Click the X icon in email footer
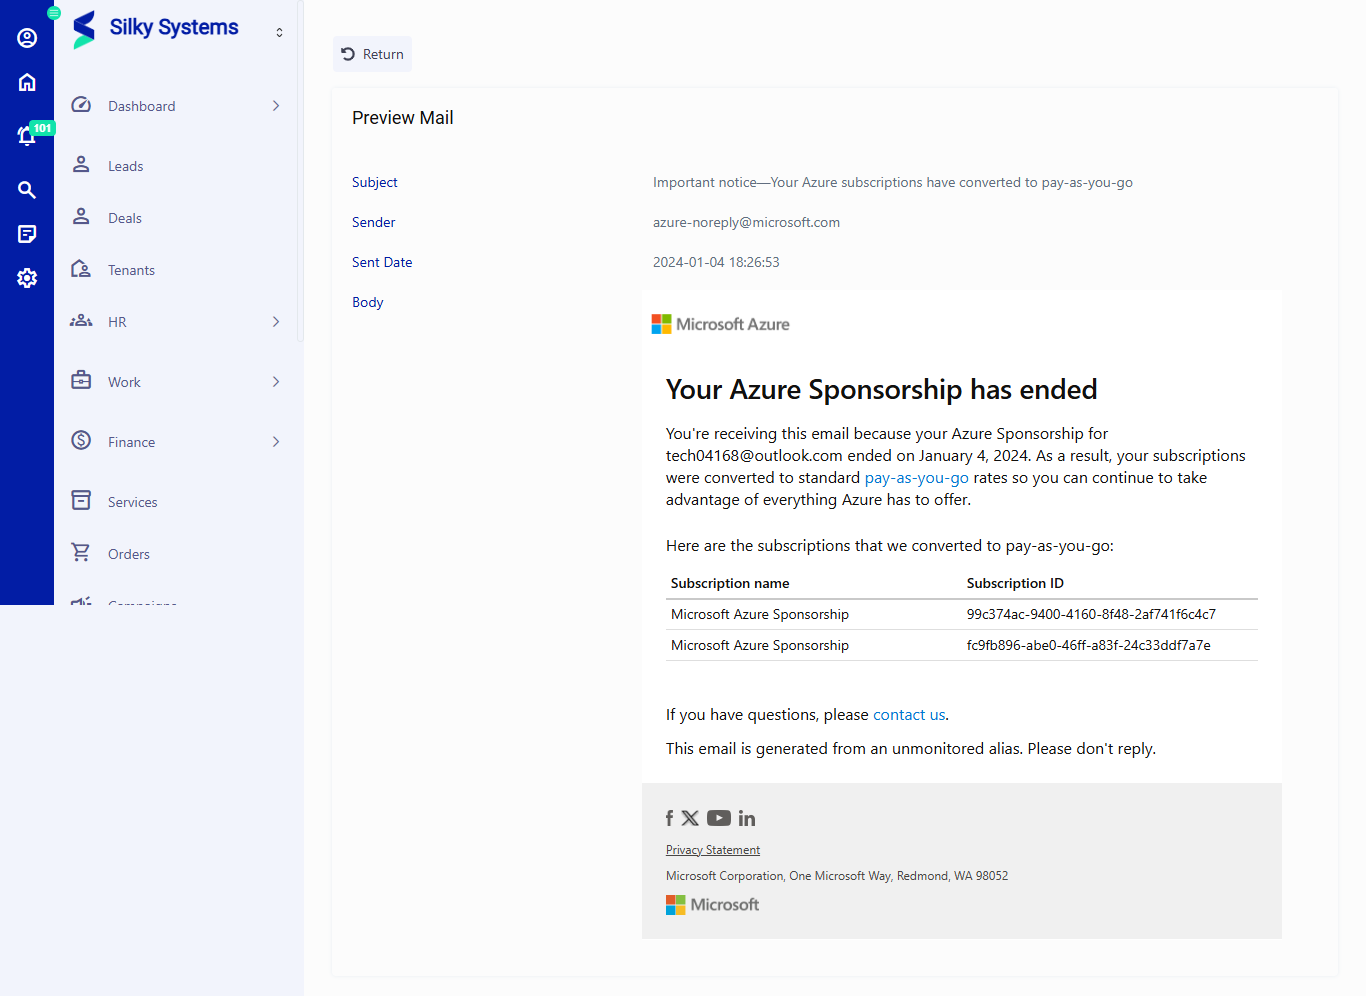 [690, 818]
